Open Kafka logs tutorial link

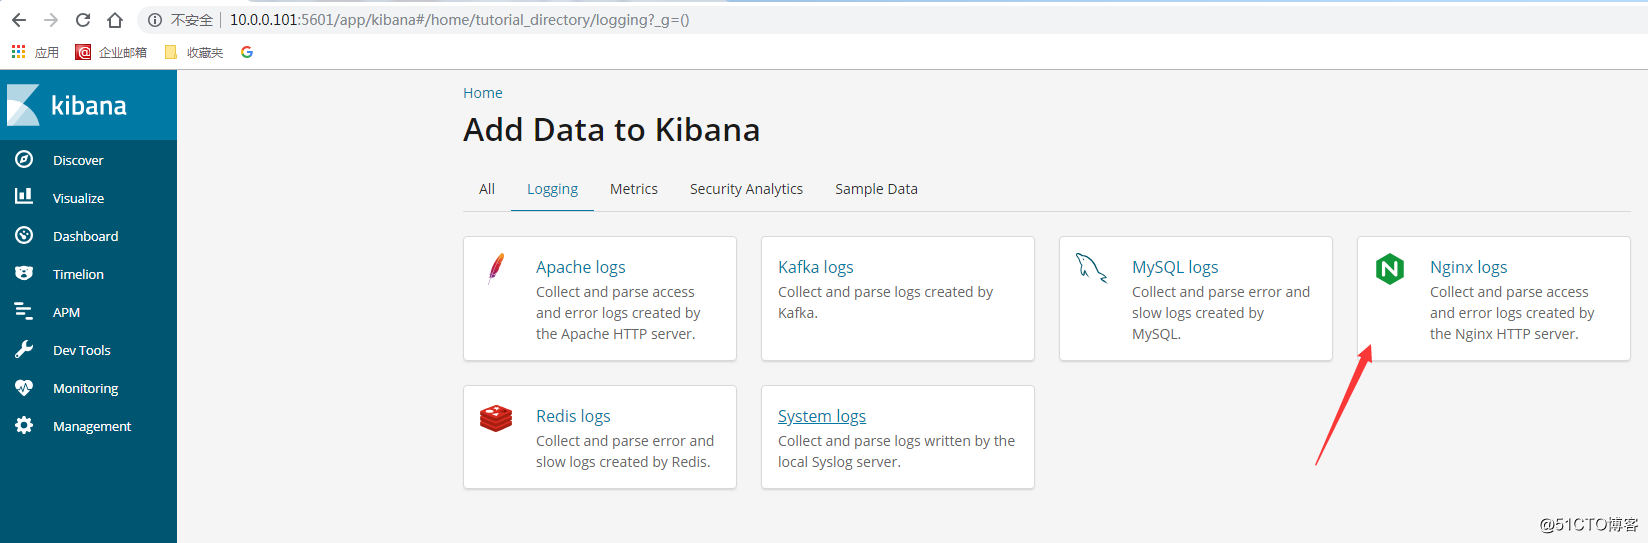tap(816, 267)
